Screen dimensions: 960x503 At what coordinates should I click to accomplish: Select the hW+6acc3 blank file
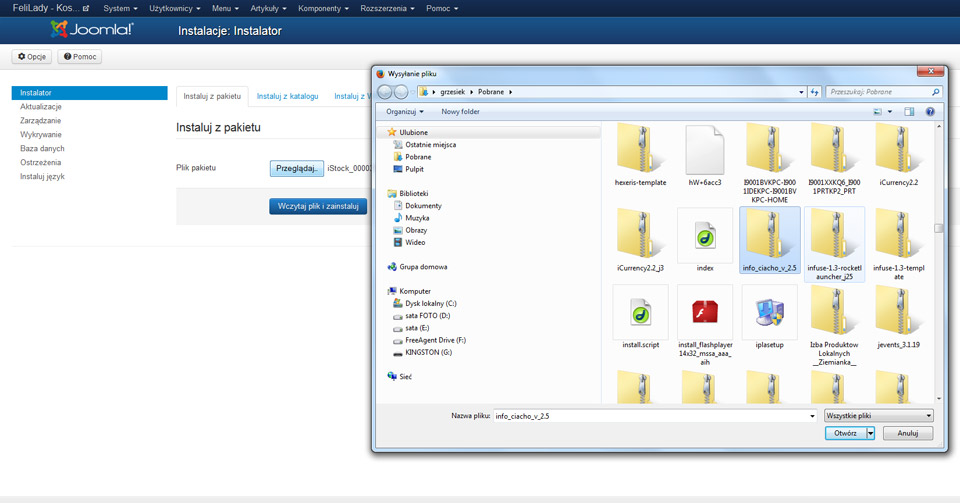tap(705, 155)
